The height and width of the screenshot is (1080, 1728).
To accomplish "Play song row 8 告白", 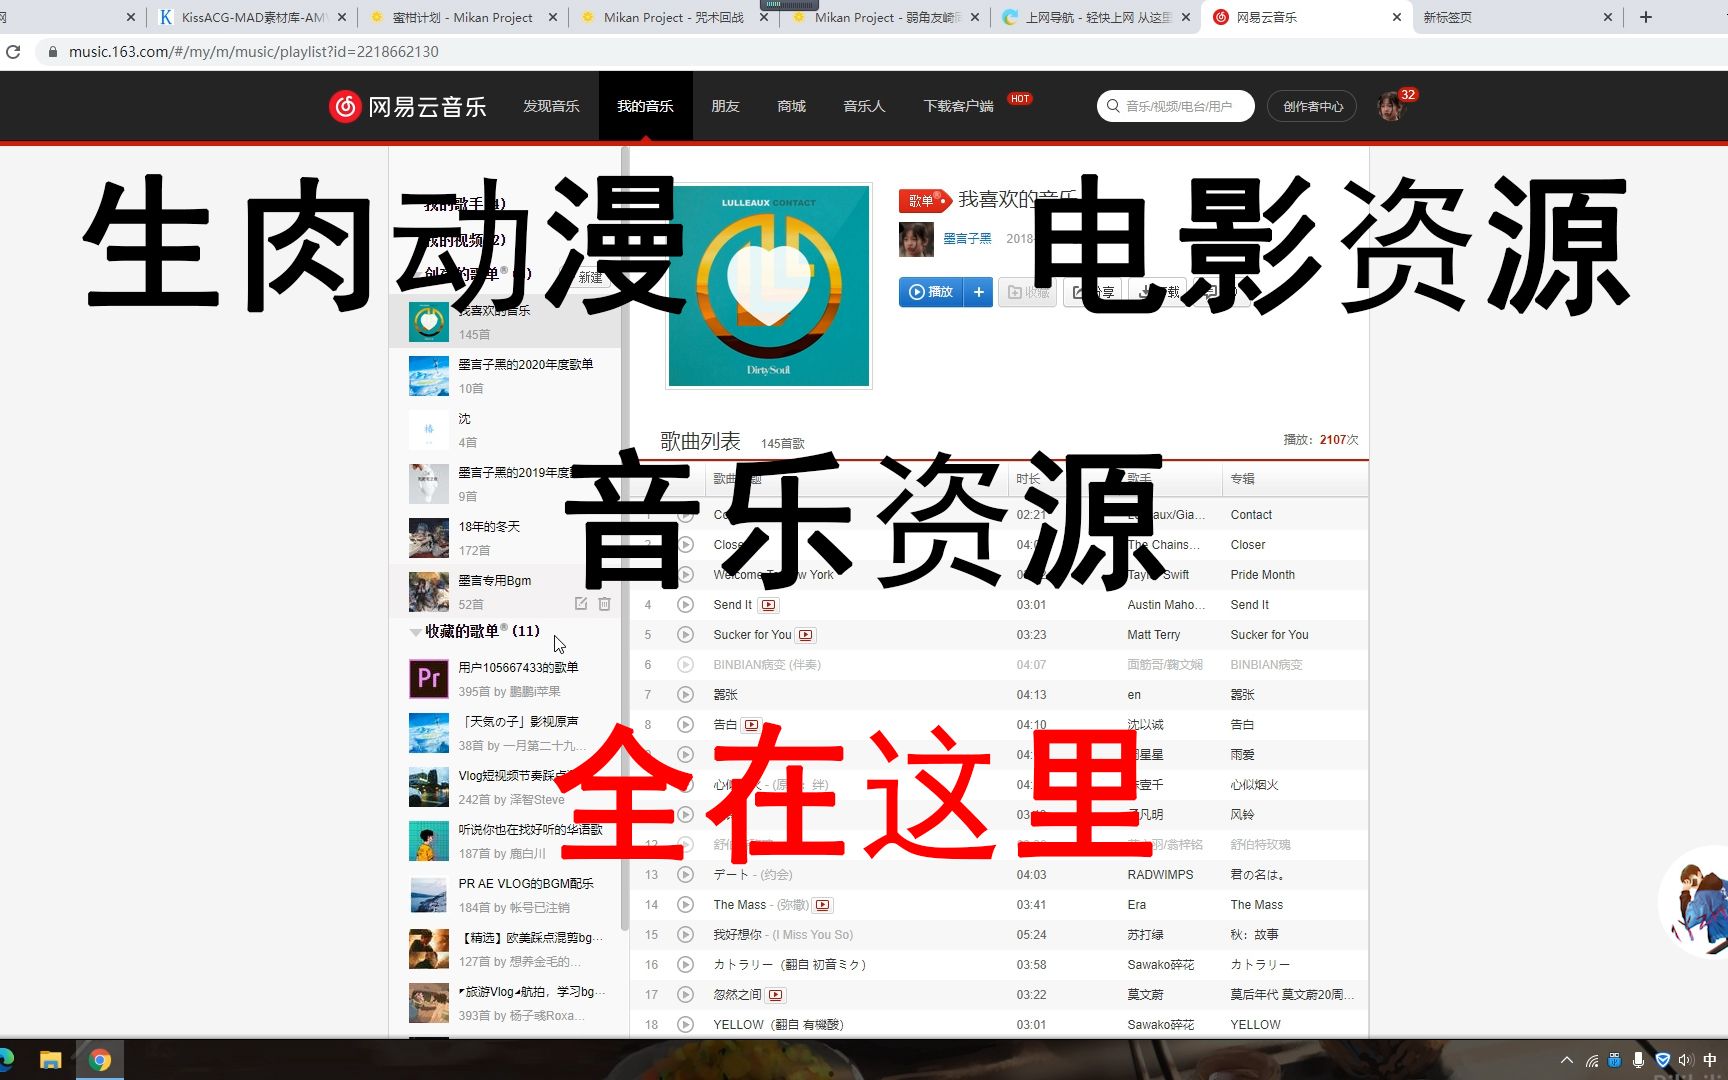I will 685,725.
